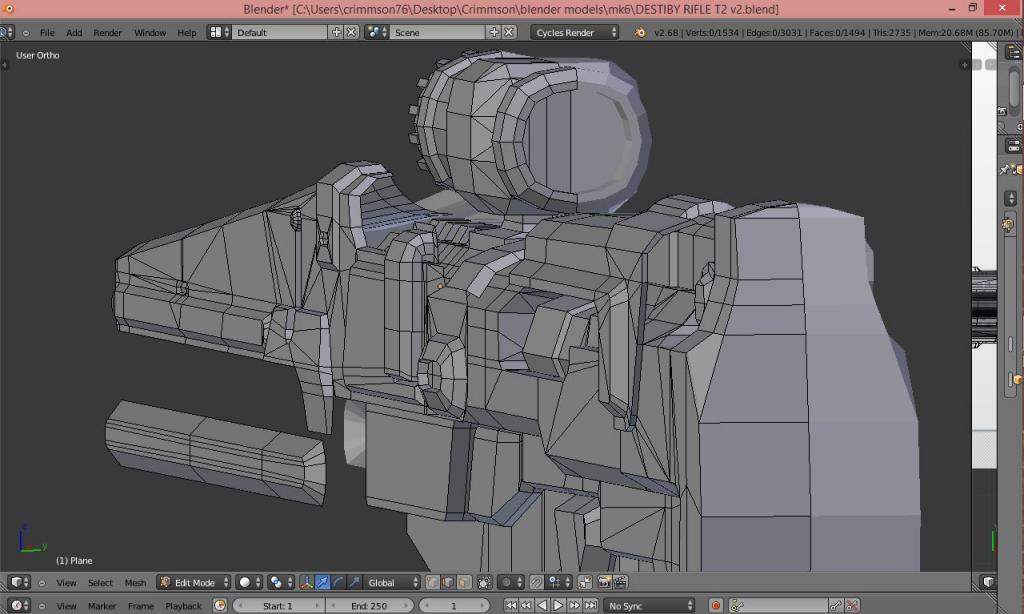The width and height of the screenshot is (1024, 614).
Task: Click the active keying set field
Action: (x=778, y=606)
